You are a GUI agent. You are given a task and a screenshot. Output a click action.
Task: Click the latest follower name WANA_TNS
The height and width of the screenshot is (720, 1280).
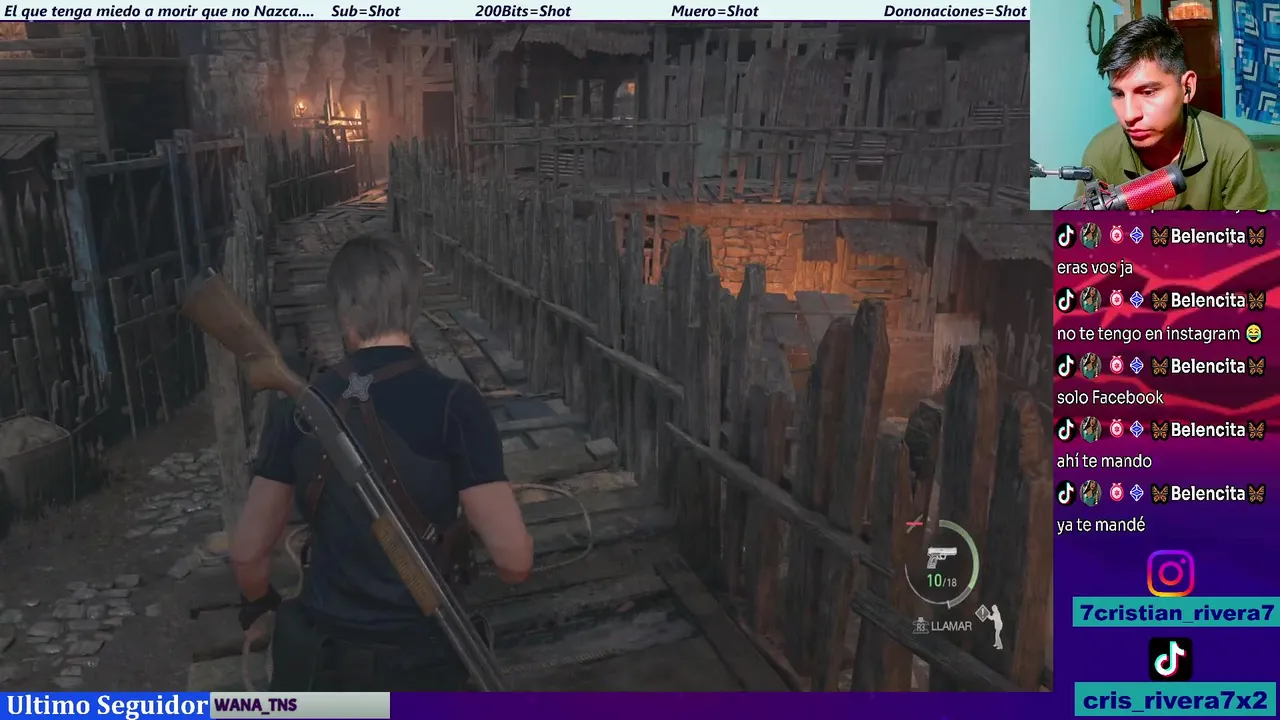click(x=256, y=705)
